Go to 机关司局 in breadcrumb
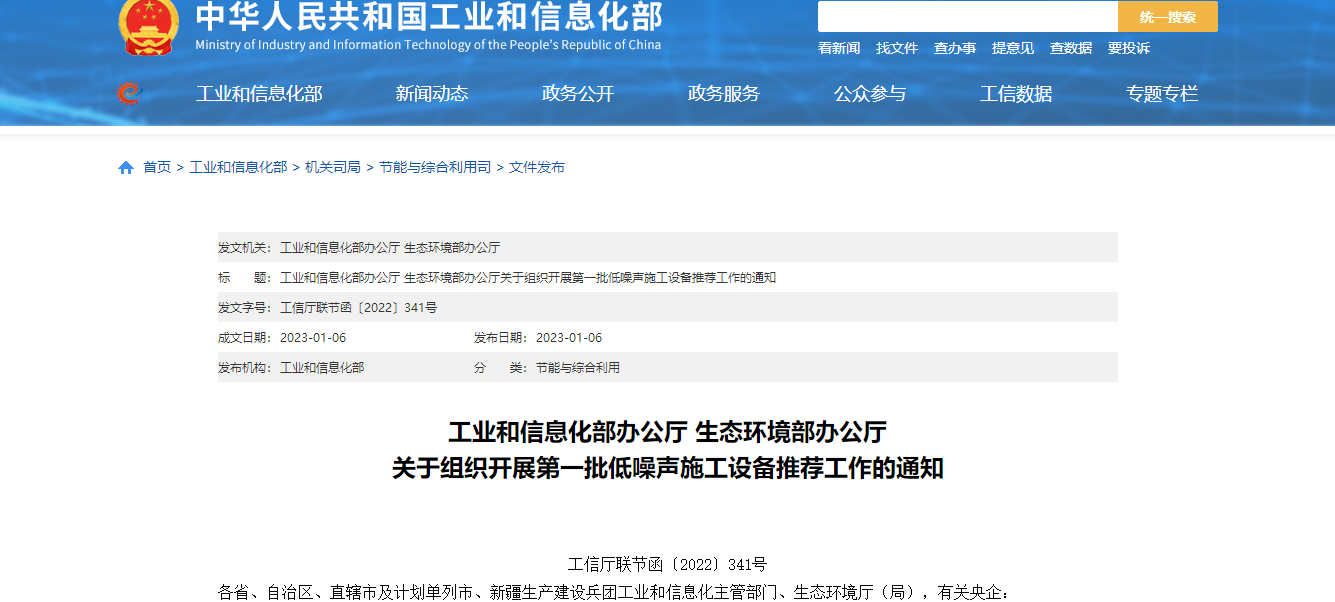Screen dimensions: 1335x602 pyautogui.click(x=333, y=168)
